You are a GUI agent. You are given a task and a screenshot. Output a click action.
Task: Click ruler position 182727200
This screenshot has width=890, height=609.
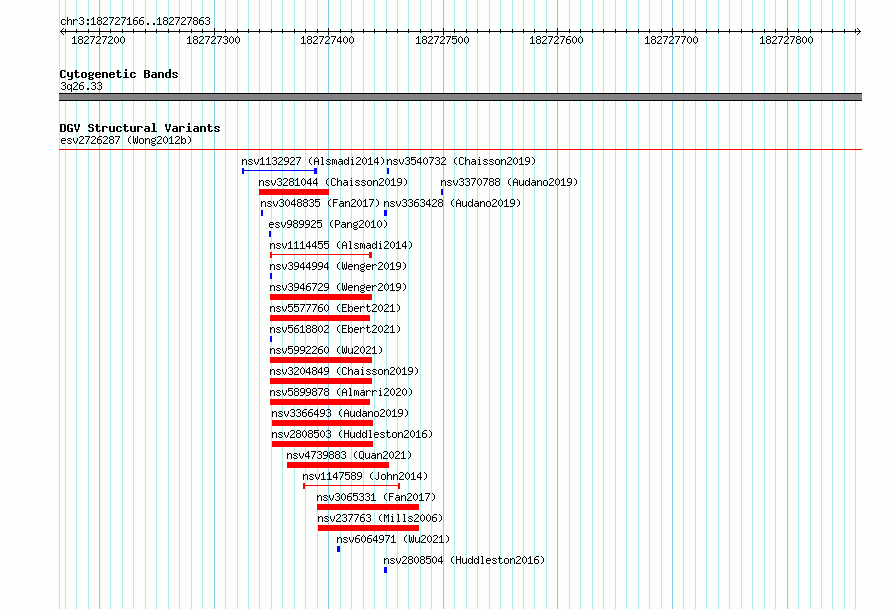click(98, 40)
